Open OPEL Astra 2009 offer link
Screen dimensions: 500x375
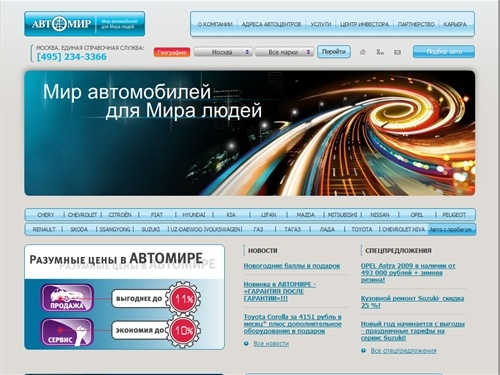click(x=408, y=273)
